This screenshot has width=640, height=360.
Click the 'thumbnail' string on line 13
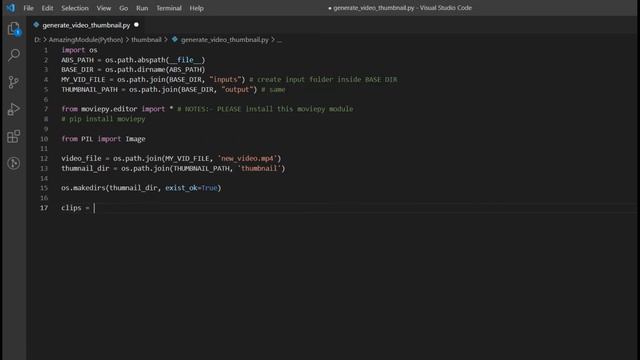259,168
